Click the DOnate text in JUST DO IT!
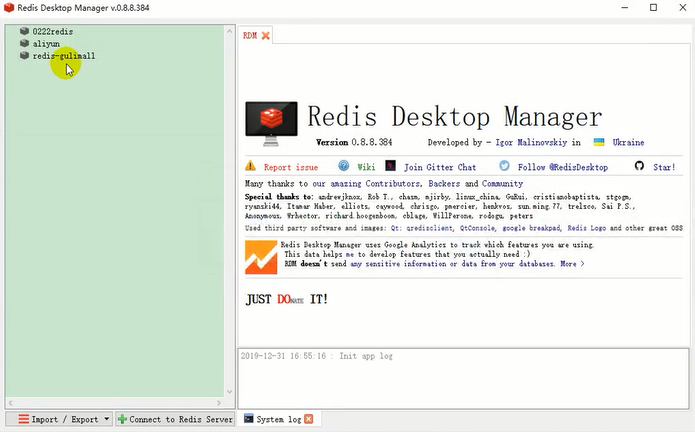Screen dimensions: 695x432 290,300
